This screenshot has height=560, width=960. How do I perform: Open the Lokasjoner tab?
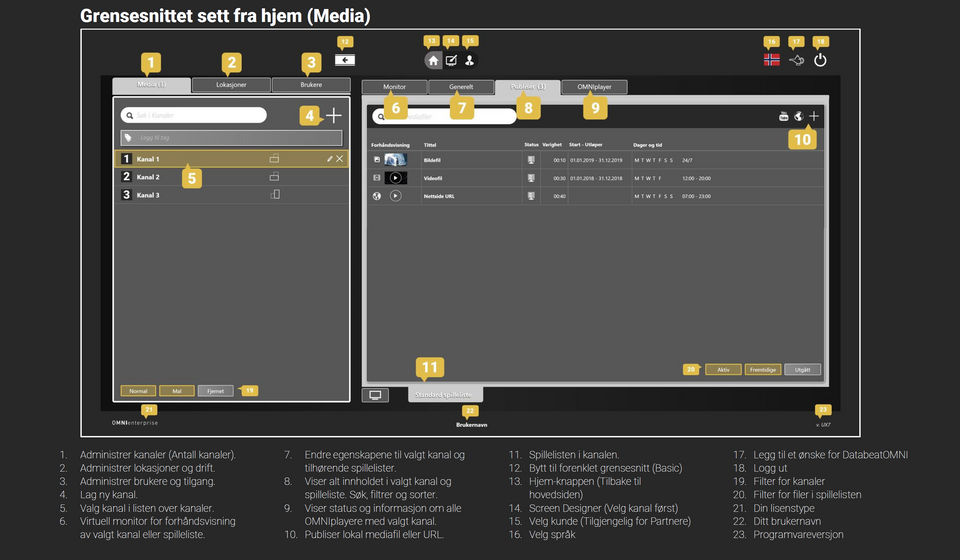coord(231,85)
